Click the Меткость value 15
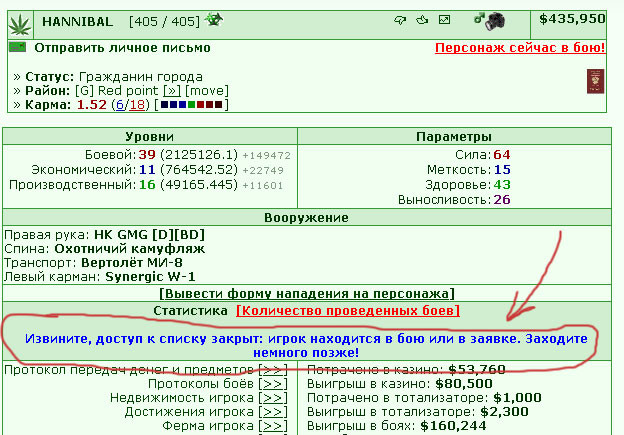The height and width of the screenshot is (435, 624). click(x=502, y=170)
